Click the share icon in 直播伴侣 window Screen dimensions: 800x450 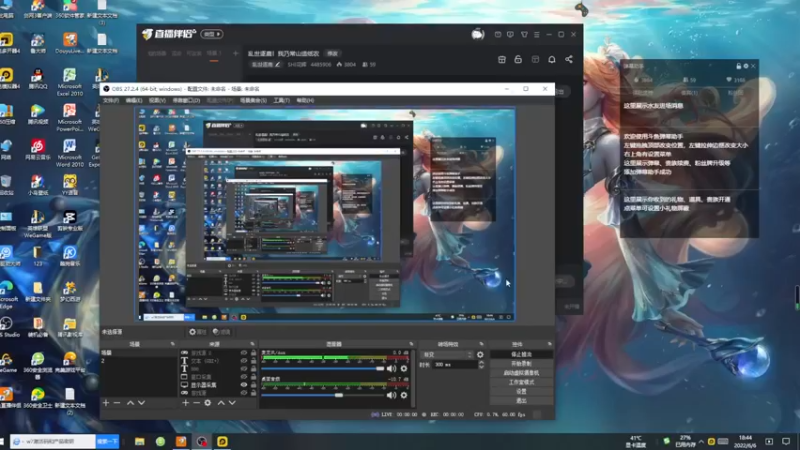pos(569,60)
